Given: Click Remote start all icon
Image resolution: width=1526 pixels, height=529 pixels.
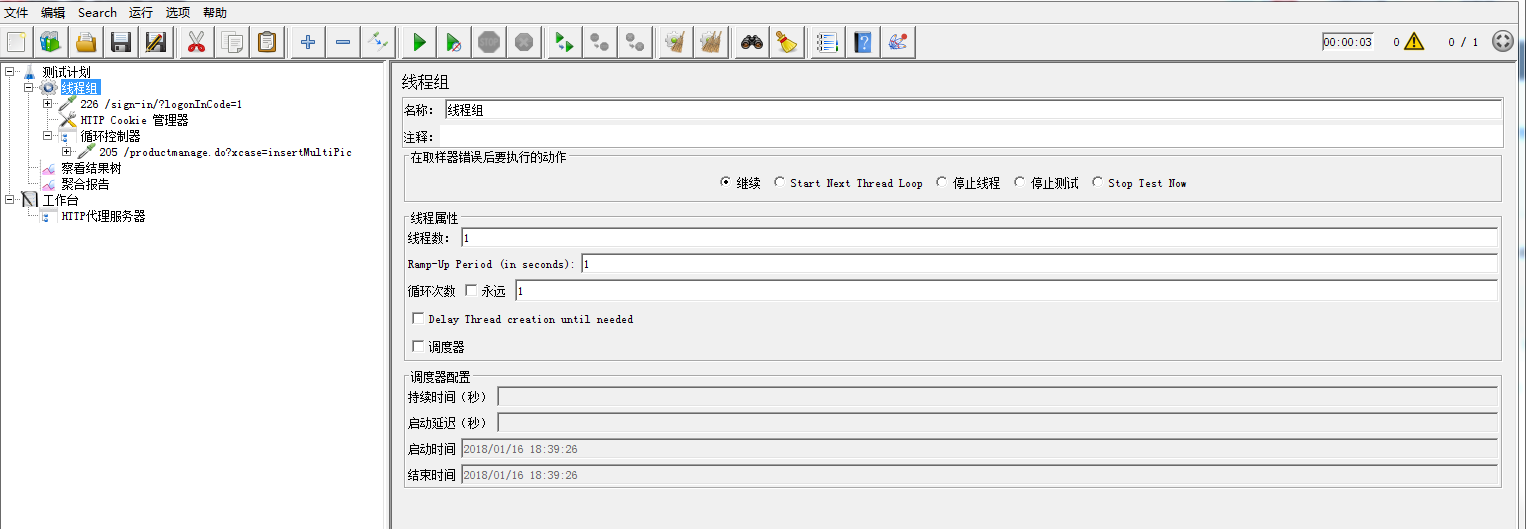Looking at the screenshot, I should [565, 42].
